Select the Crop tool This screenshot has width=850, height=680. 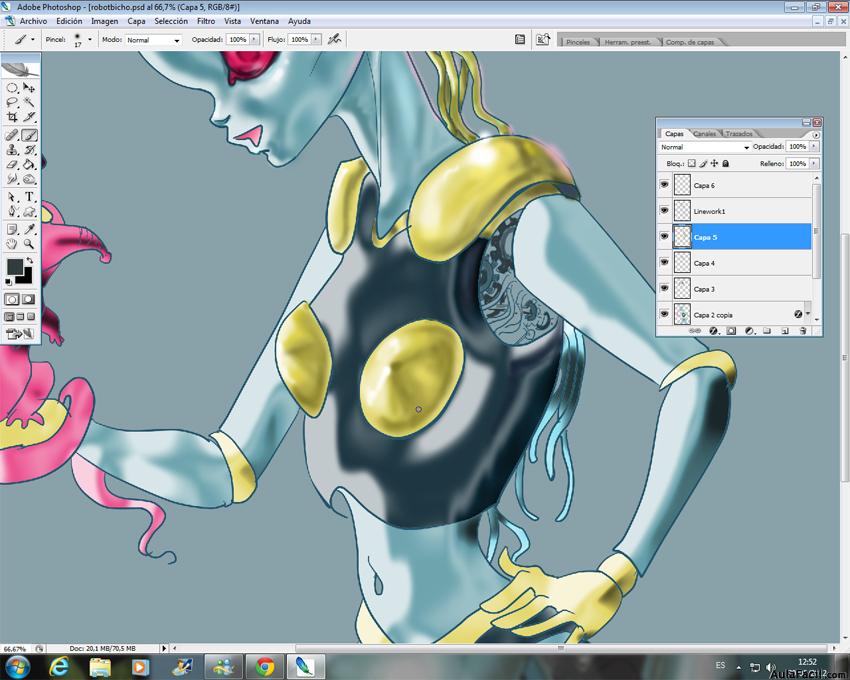point(12,117)
